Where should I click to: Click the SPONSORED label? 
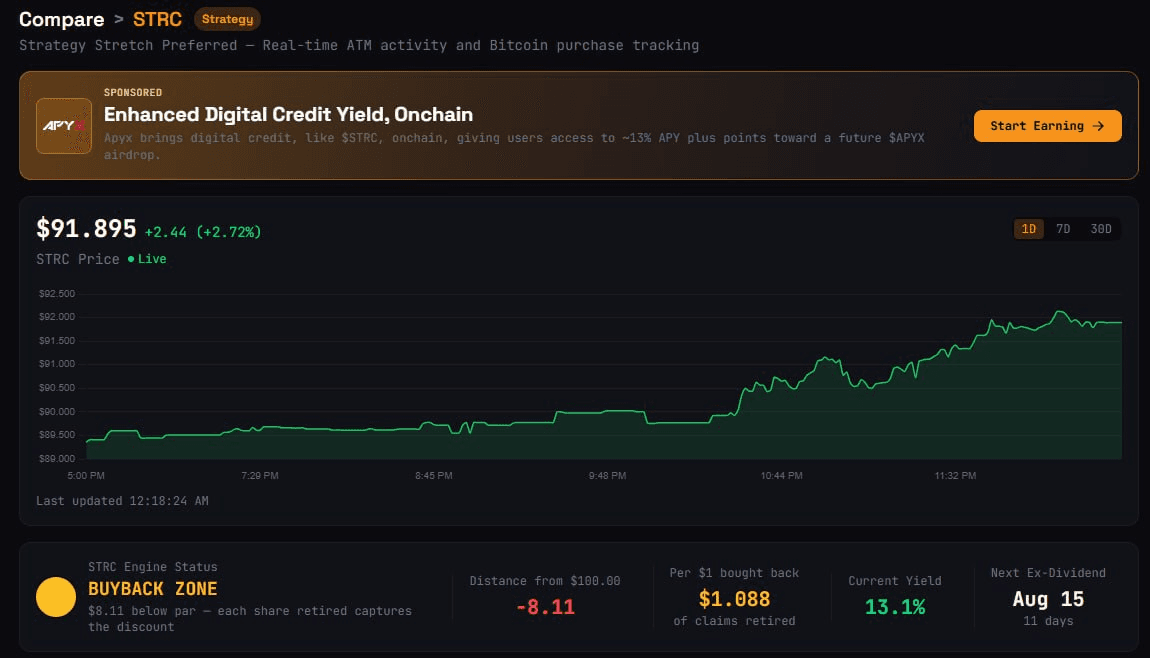click(x=133, y=92)
